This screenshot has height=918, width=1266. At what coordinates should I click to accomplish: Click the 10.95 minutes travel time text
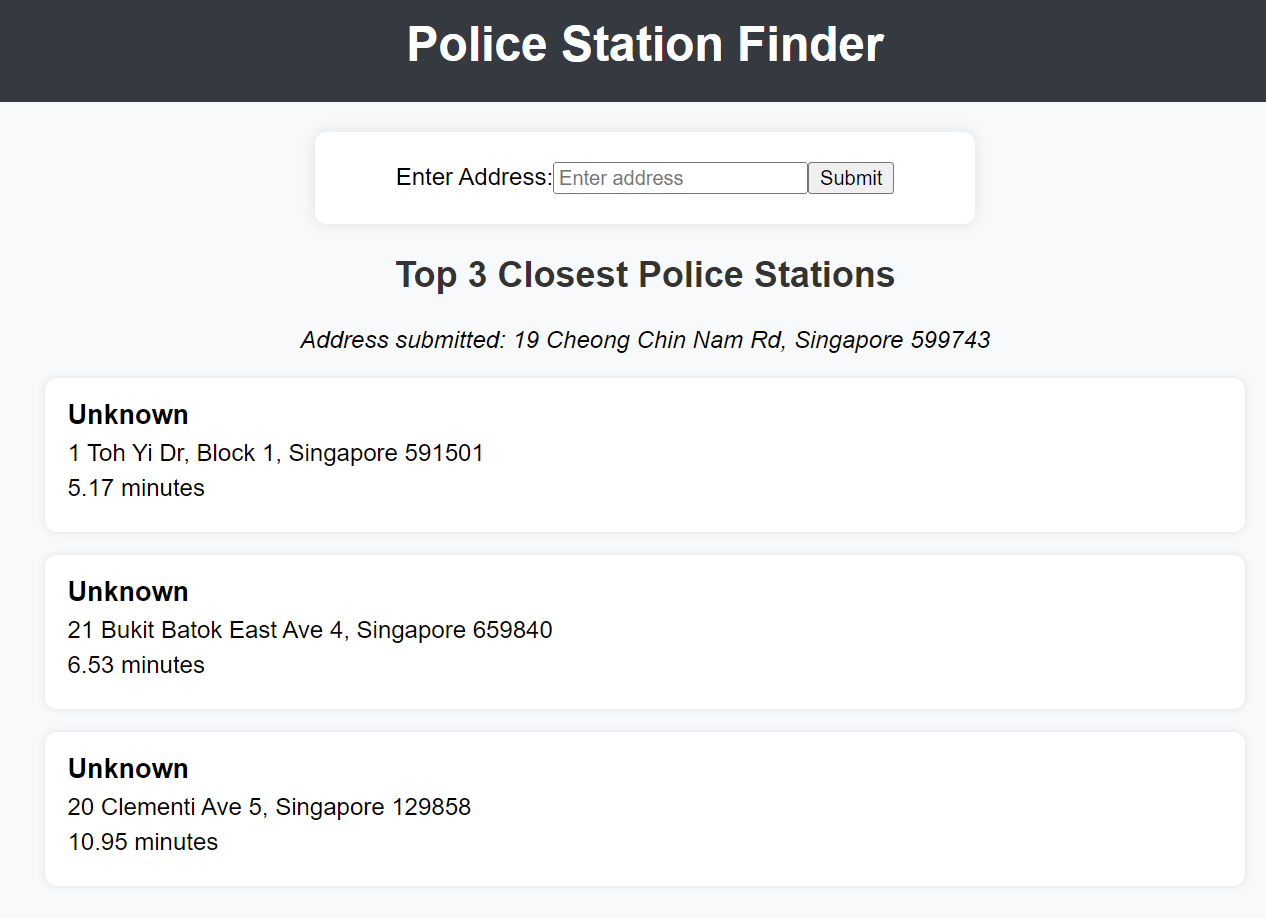[143, 842]
